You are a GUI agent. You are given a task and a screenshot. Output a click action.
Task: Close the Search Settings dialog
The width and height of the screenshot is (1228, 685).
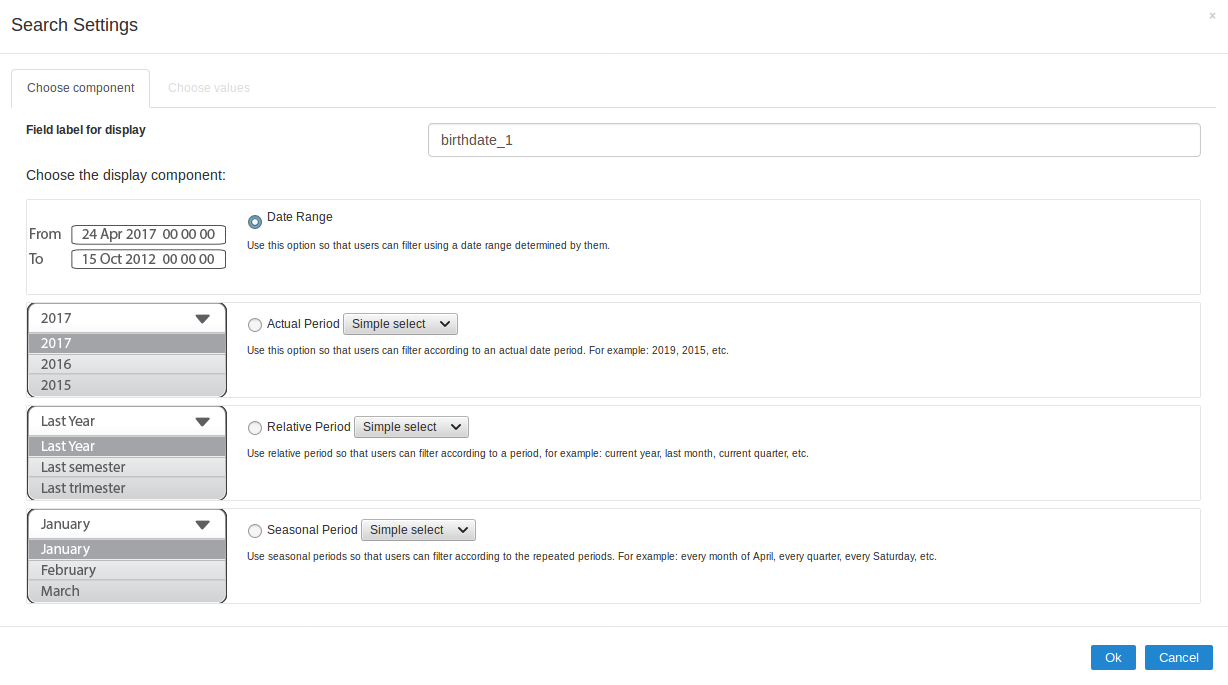1212,15
